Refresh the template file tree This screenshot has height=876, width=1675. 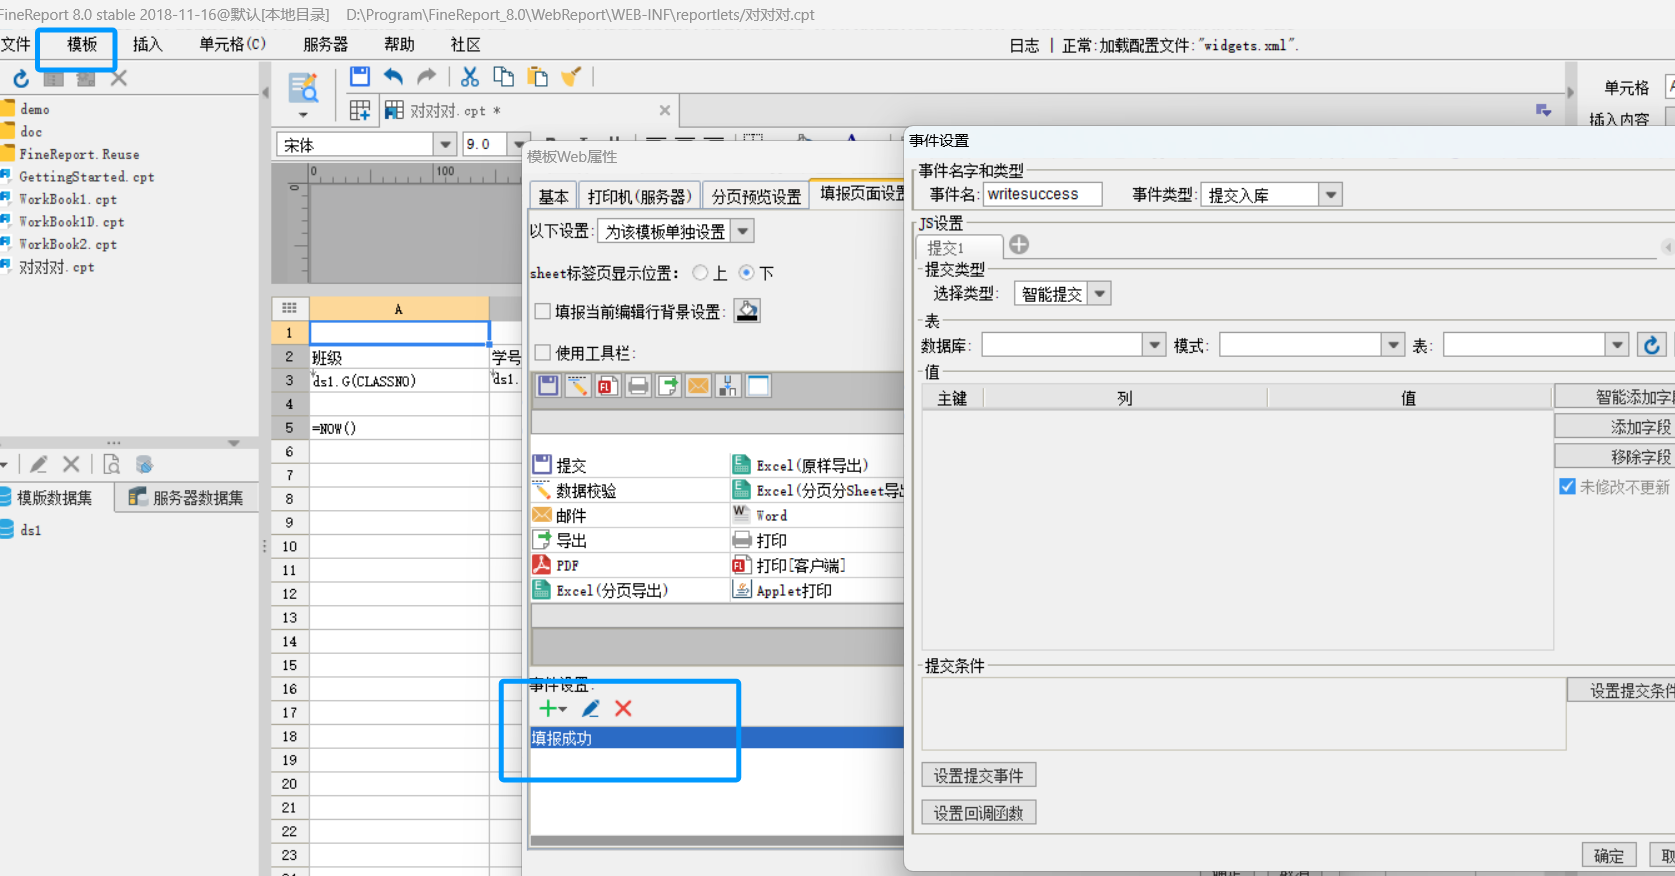21,78
